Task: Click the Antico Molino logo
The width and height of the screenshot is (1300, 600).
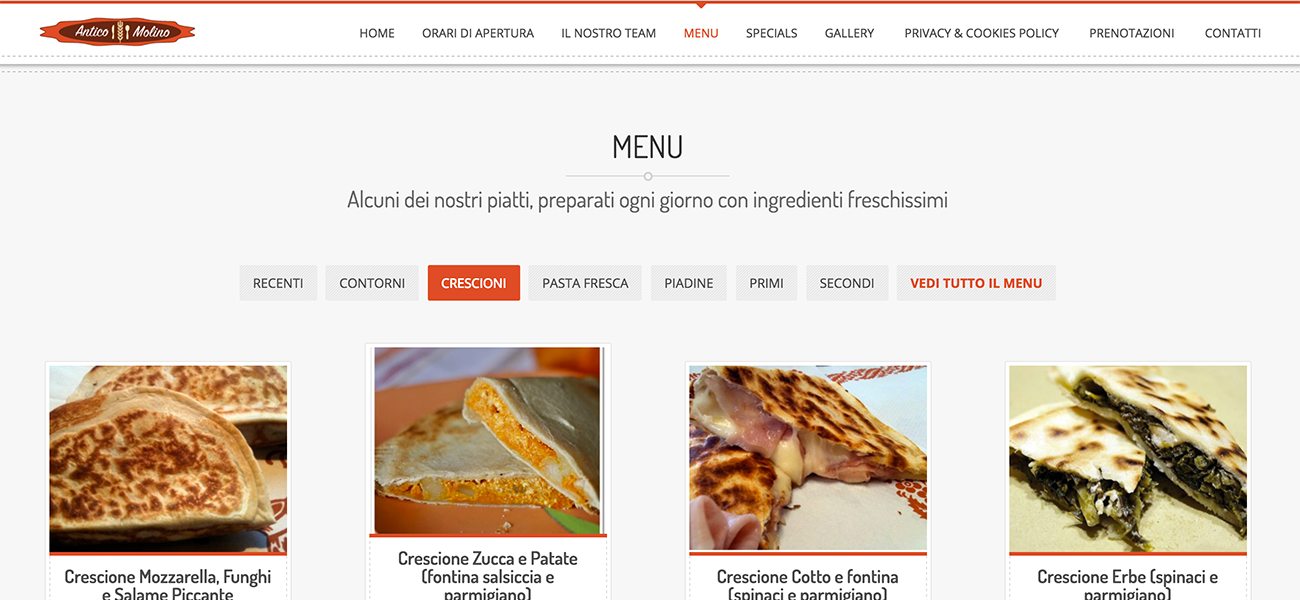Action: tap(117, 32)
